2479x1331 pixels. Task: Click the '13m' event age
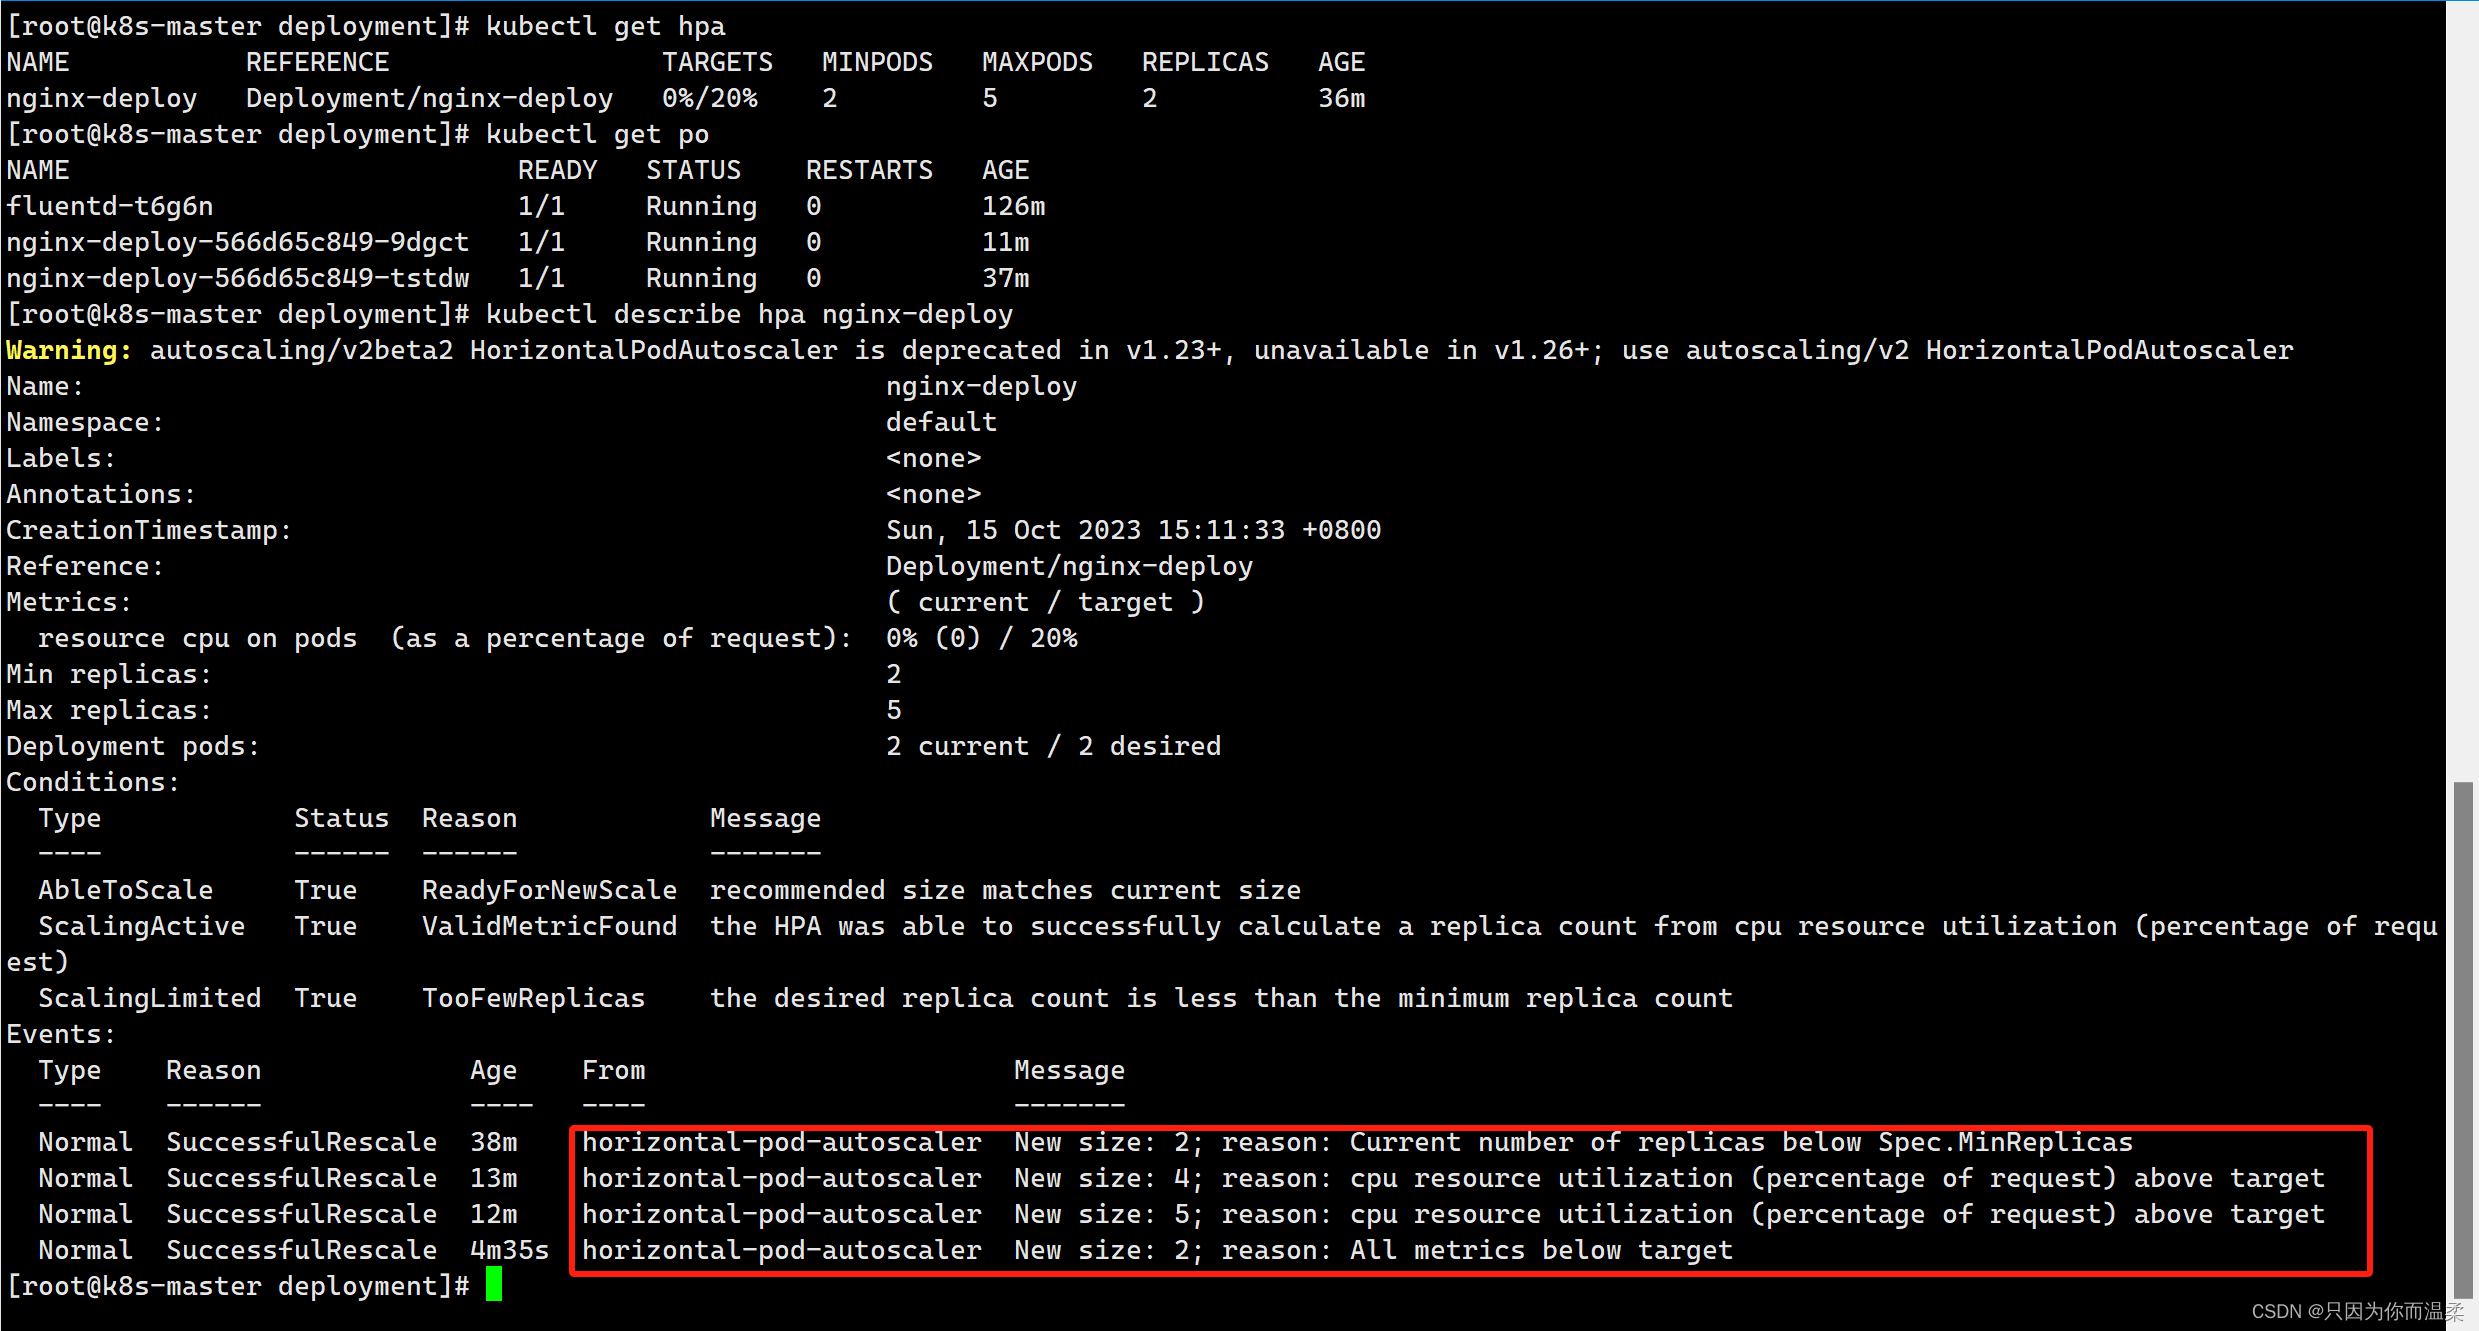[x=494, y=1178]
